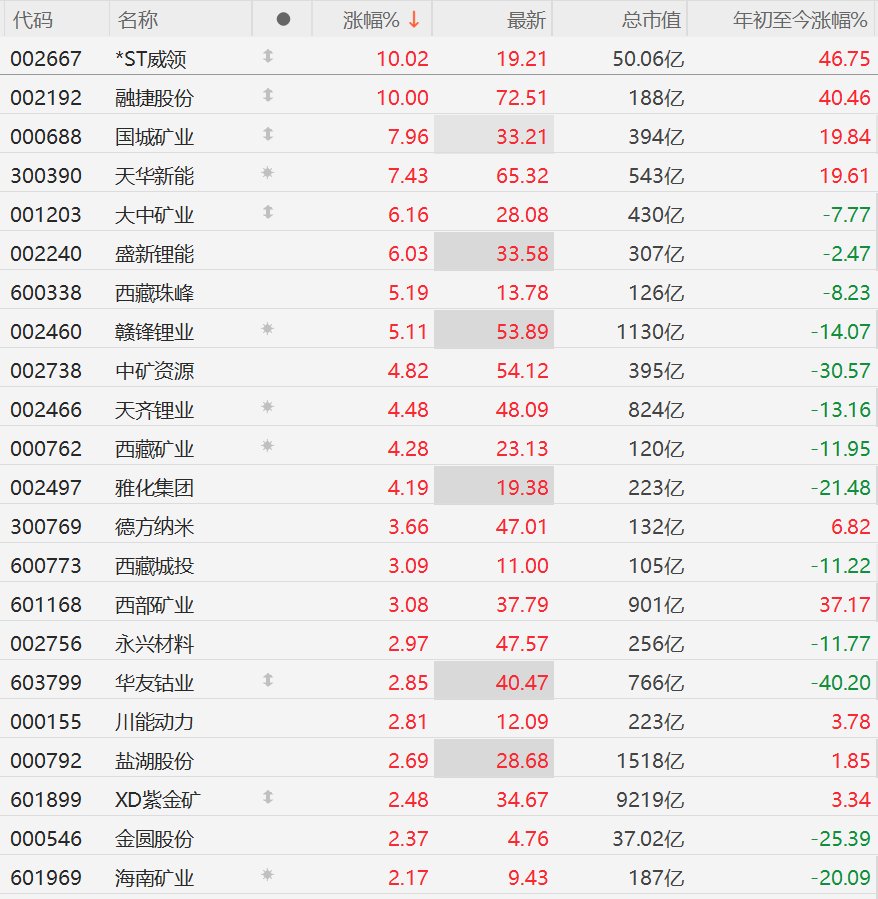Image resolution: width=878 pixels, height=899 pixels.
Task: Select stock name 永兴材料
Action: (154, 644)
